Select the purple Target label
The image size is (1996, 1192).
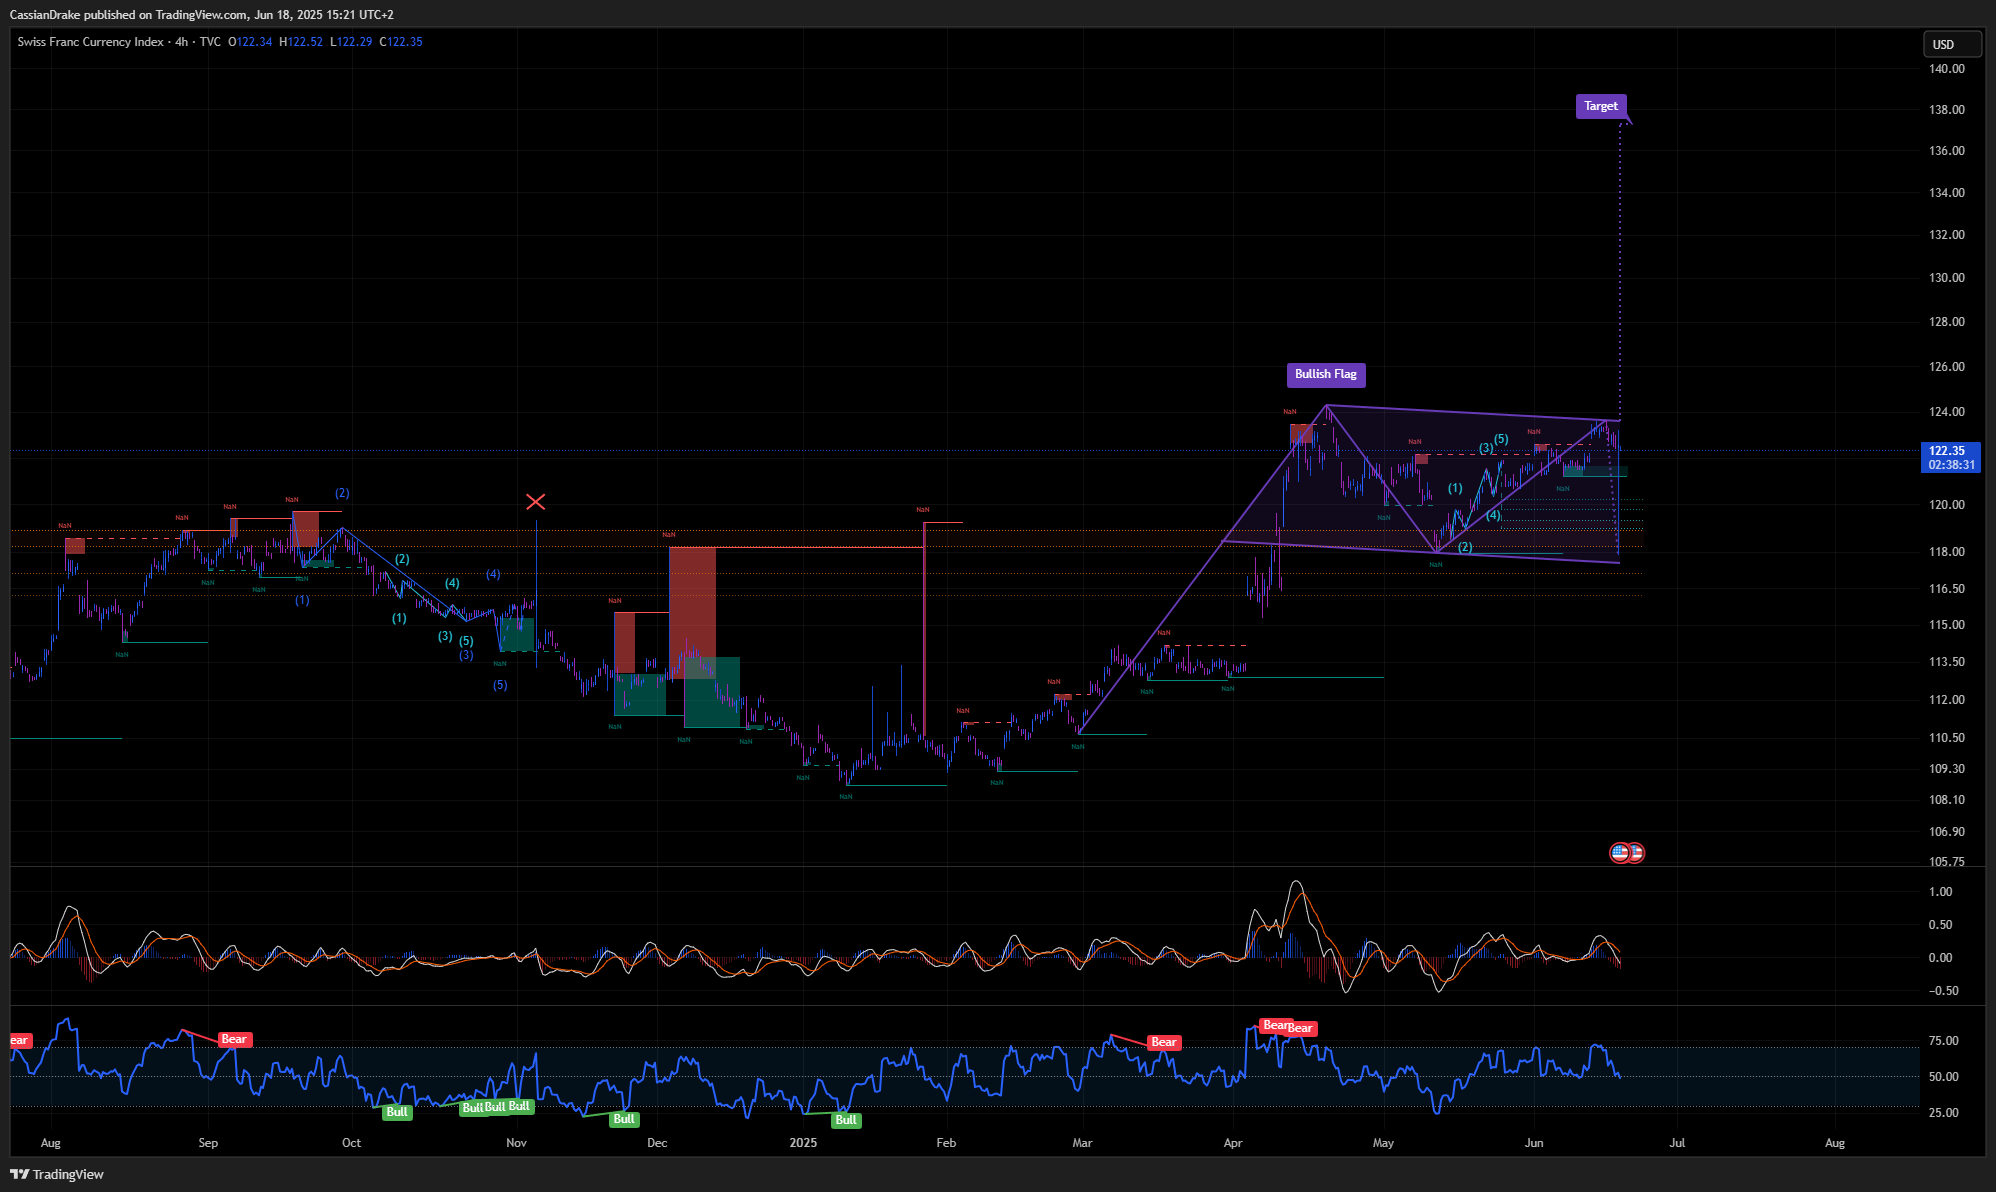pos(1600,106)
